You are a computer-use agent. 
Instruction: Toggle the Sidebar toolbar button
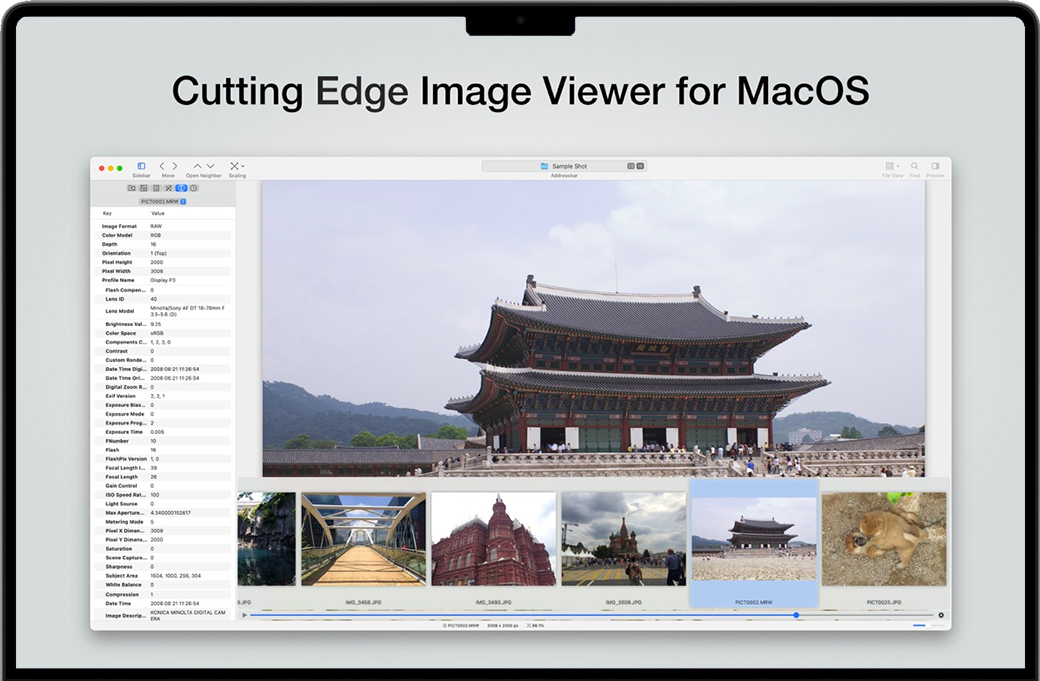pyautogui.click(x=141, y=166)
